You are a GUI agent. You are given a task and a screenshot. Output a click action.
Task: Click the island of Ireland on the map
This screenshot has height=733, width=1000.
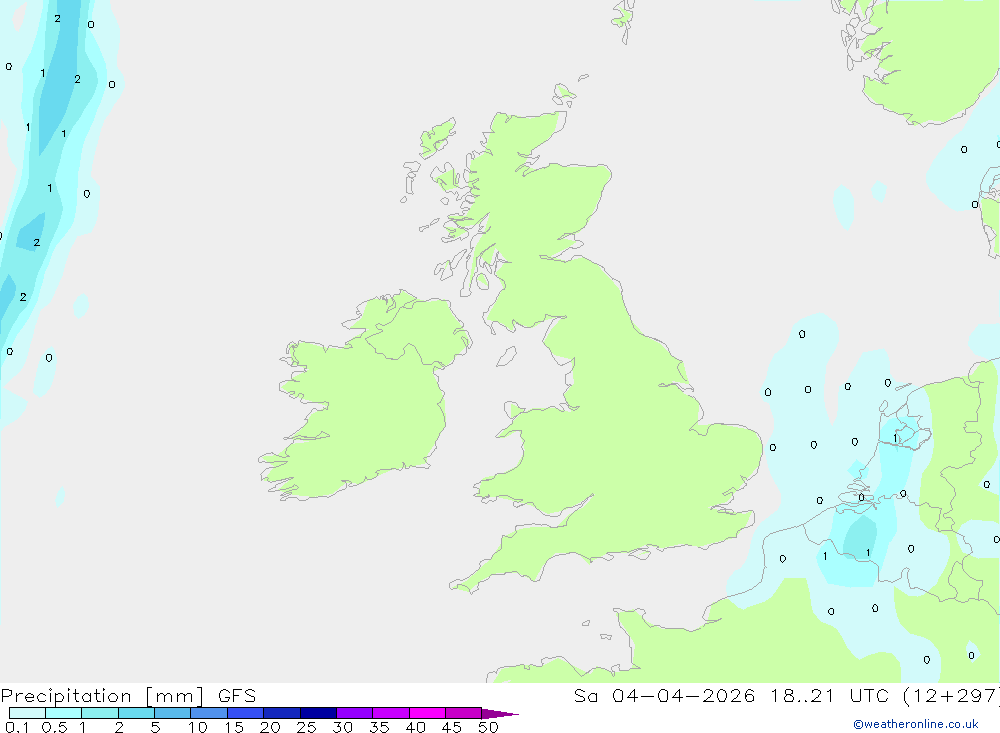pyautogui.click(x=364, y=396)
